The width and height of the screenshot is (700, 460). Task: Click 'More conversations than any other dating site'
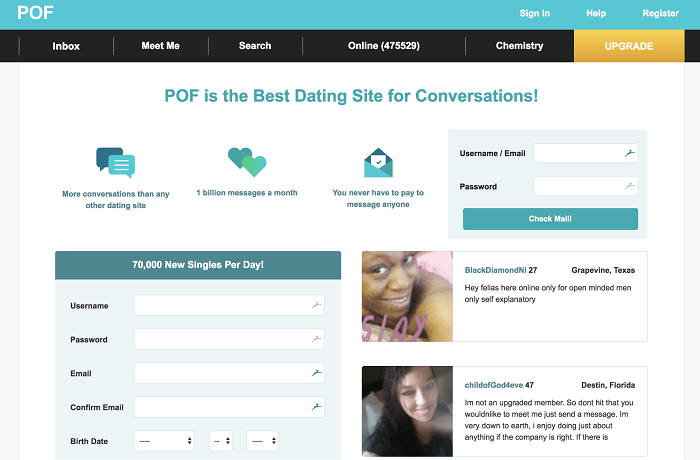(116, 200)
